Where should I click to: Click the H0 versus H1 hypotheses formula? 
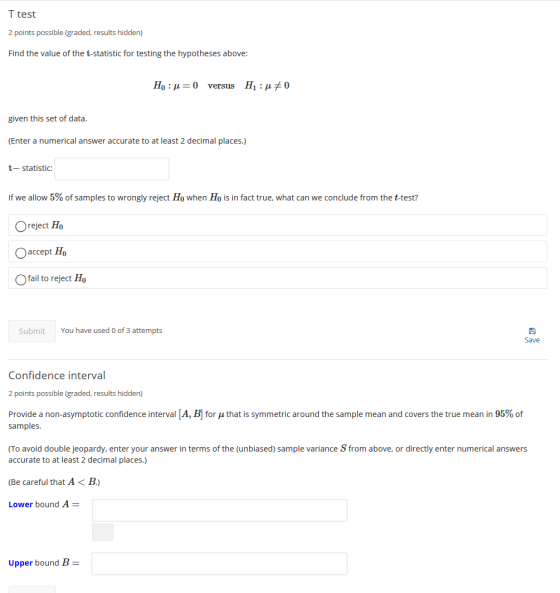221,86
